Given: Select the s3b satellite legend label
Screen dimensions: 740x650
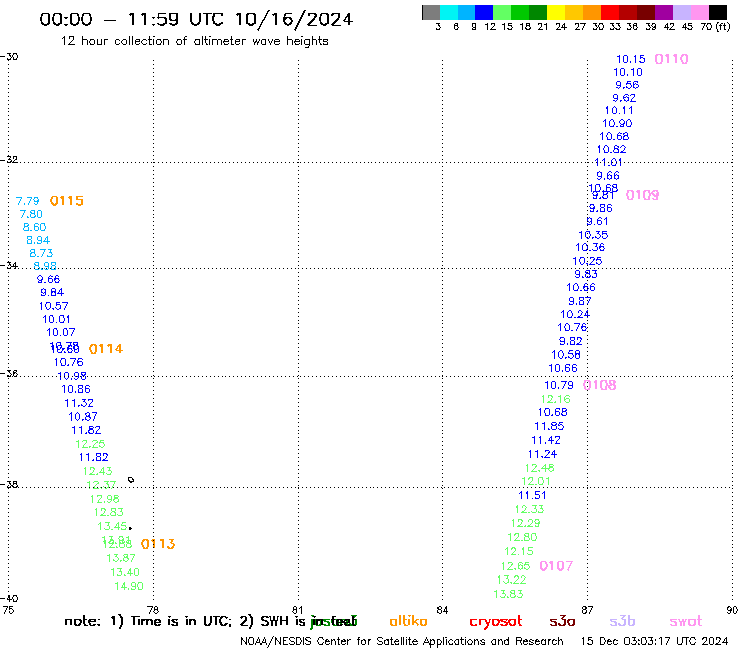Looking at the screenshot, I should 622,621.
